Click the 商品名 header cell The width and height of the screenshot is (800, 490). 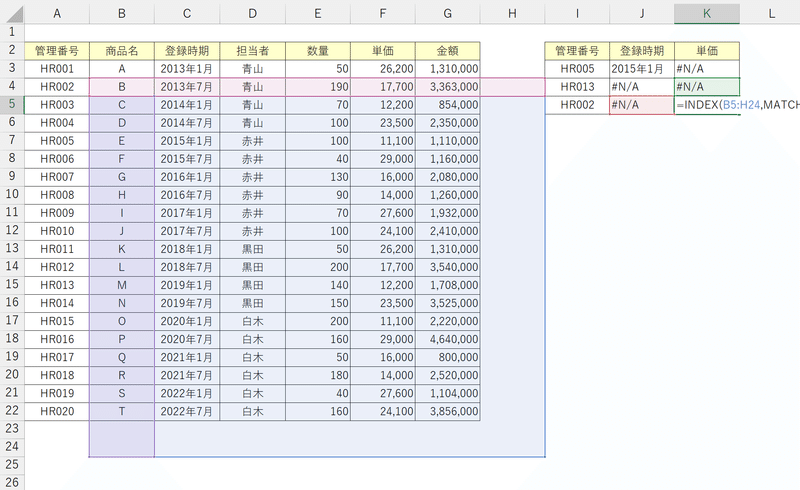pyautogui.click(x=122, y=51)
